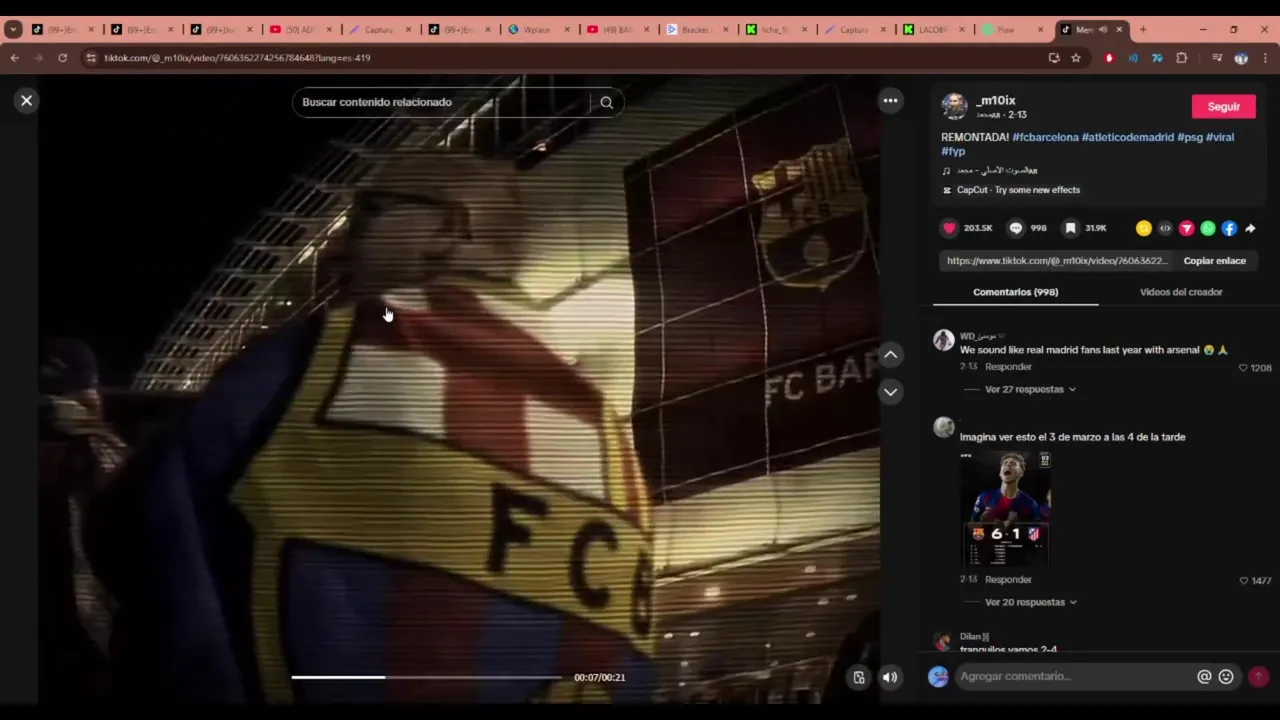1280x720 pixels.
Task: Click Copiar enlace button
Action: click(1215, 261)
